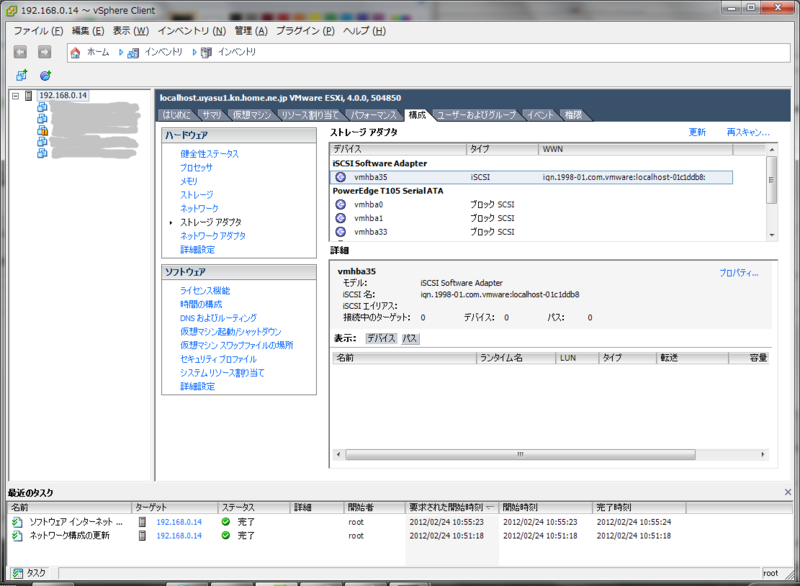800x586 pixels.
Task: Click the デバイス view button
Action: point(381,339)
